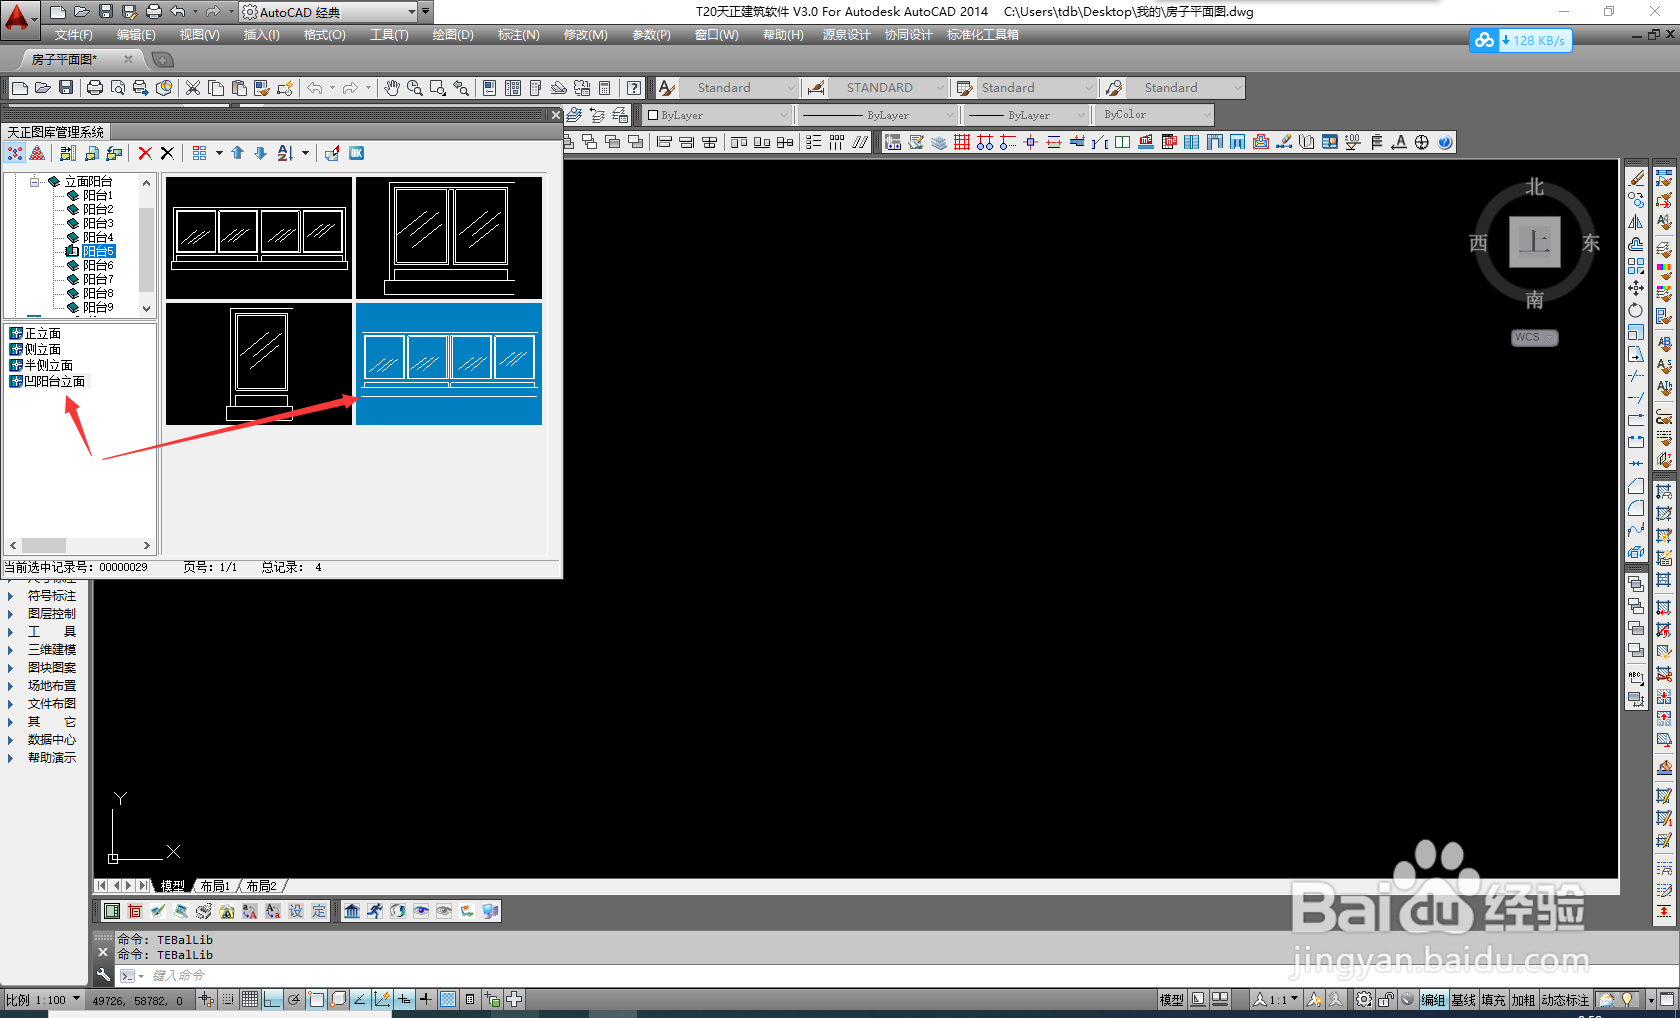Toggle the 填充 status bar button

[1493, 1000]
